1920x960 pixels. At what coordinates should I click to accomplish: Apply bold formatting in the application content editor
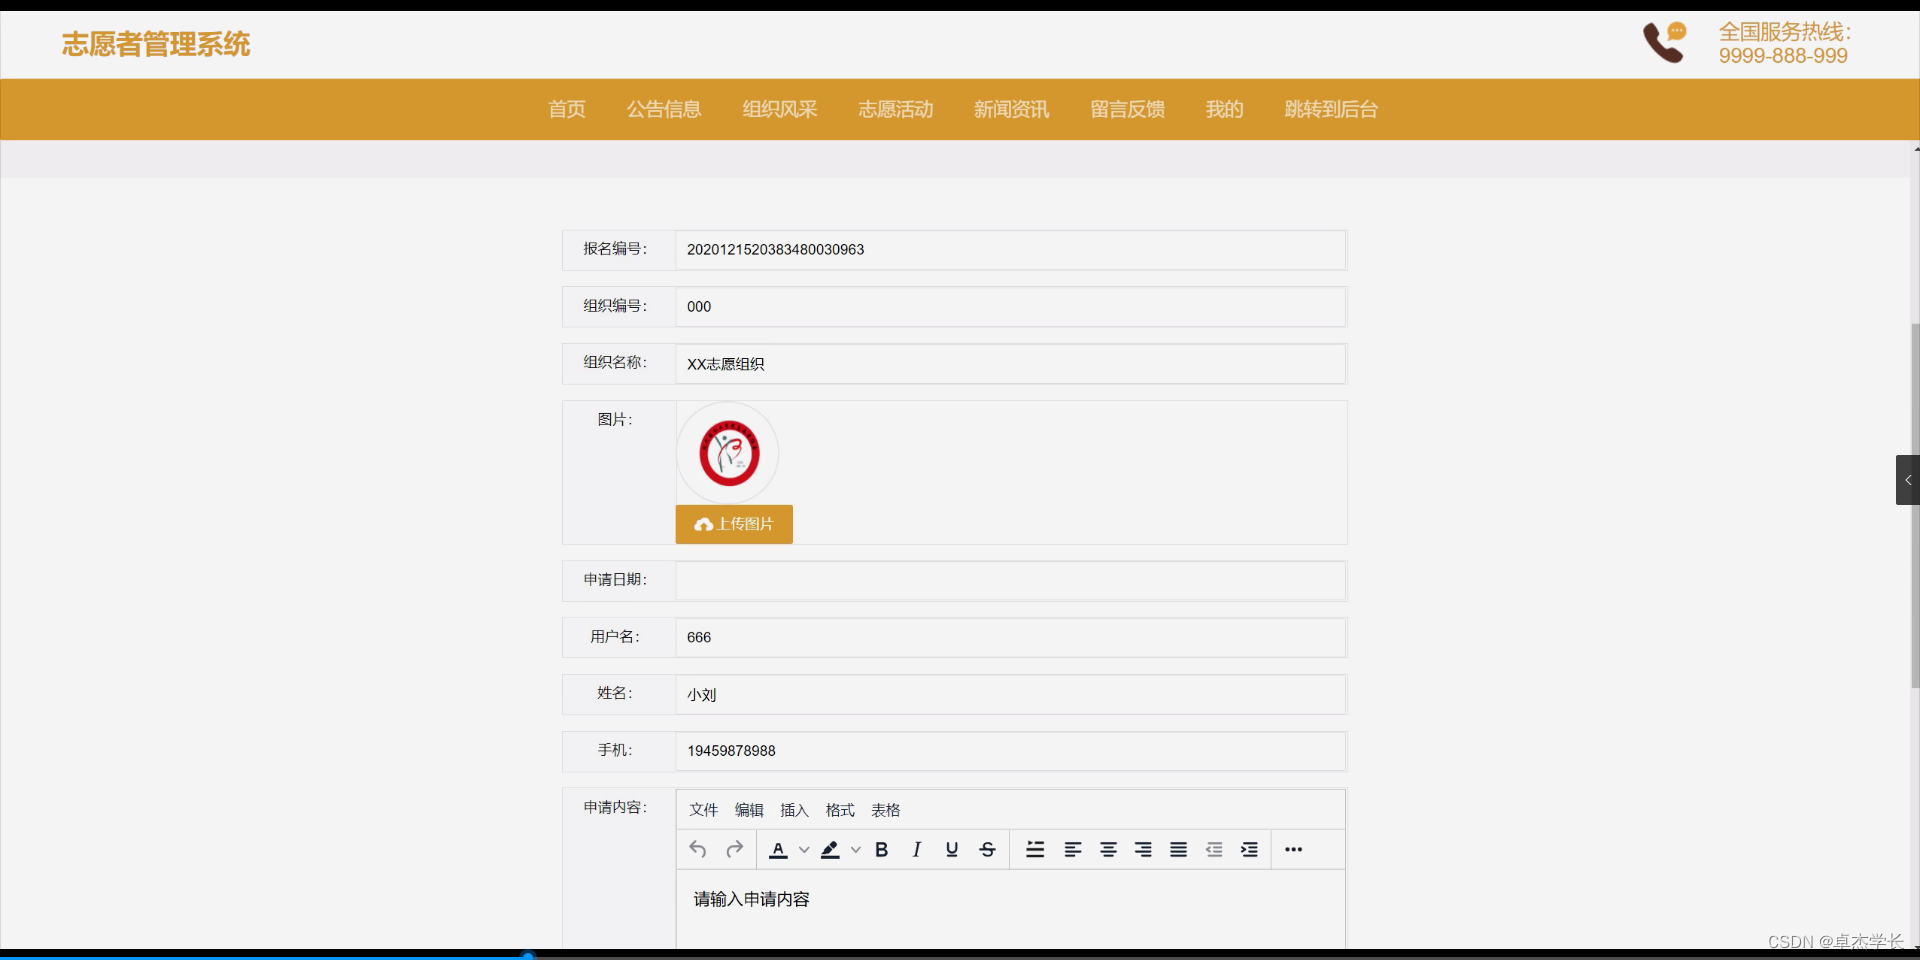881,849
